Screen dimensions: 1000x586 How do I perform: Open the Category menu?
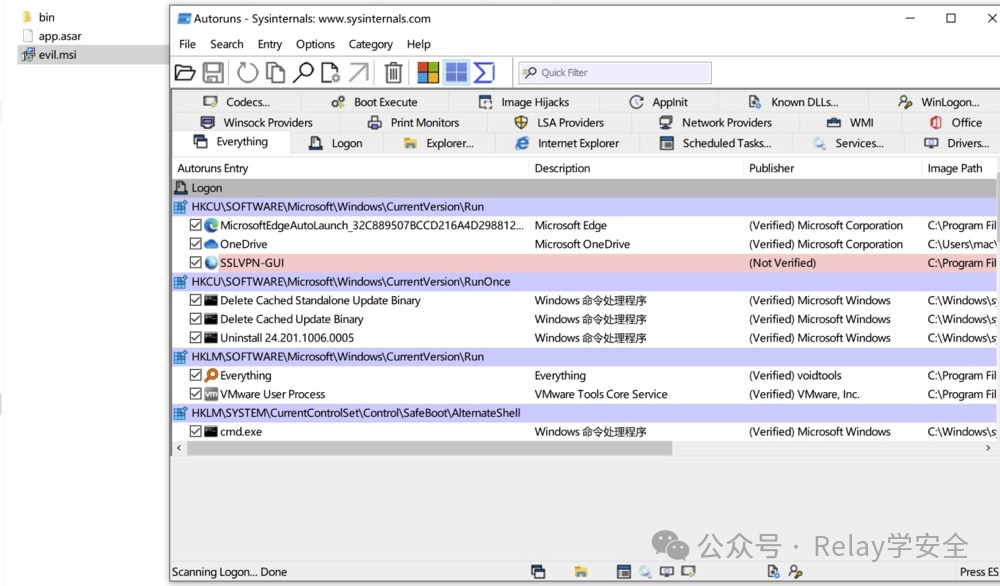[371, 44]
